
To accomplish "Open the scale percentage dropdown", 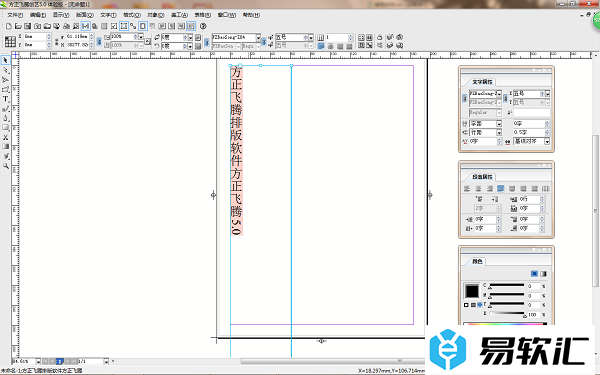I will coord(141,37).
